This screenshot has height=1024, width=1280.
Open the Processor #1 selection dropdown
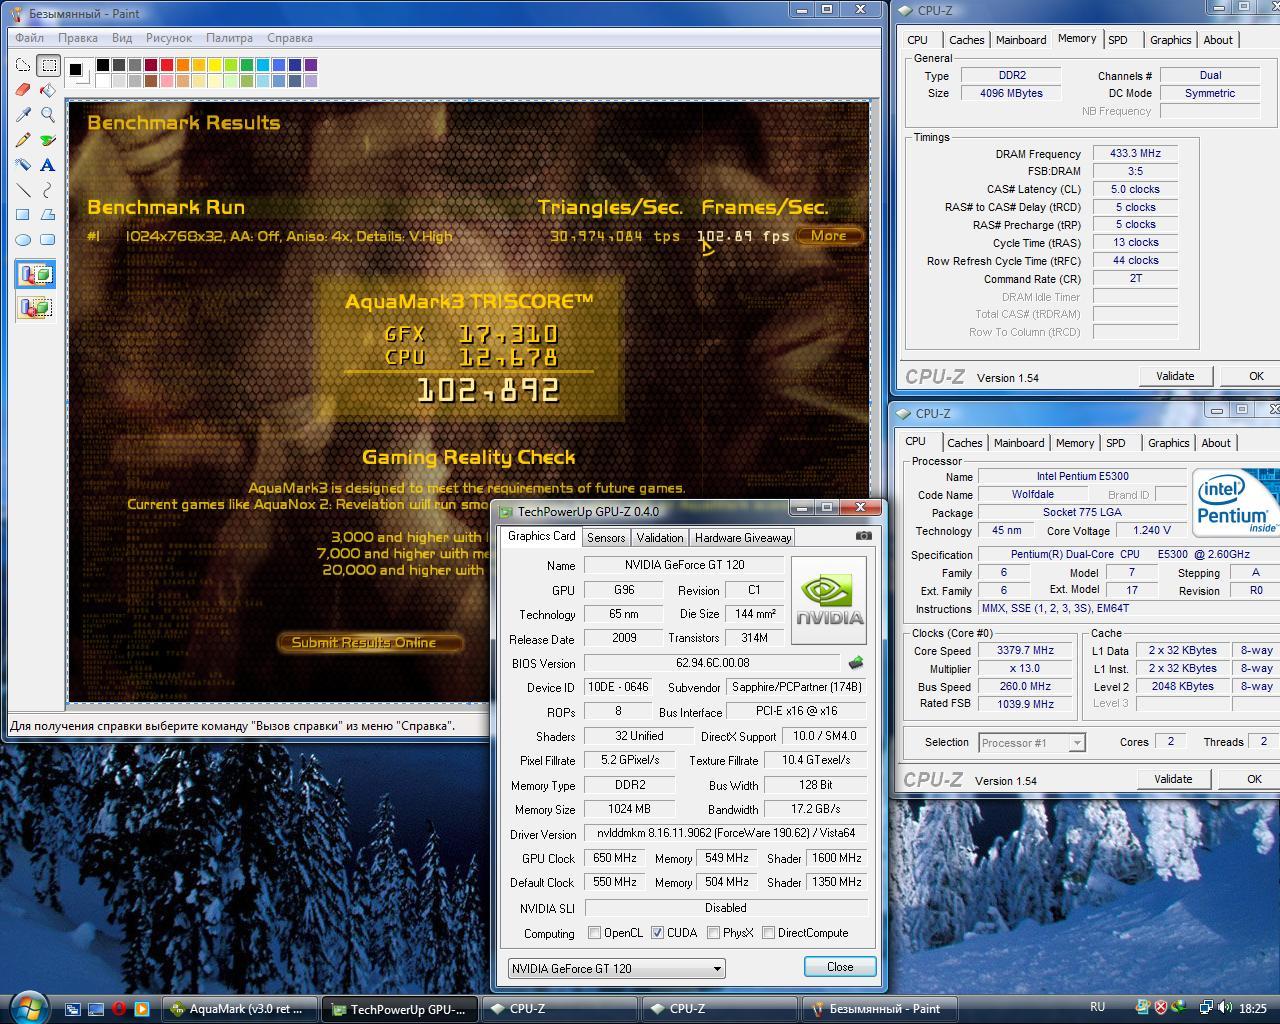(1032, 742)
